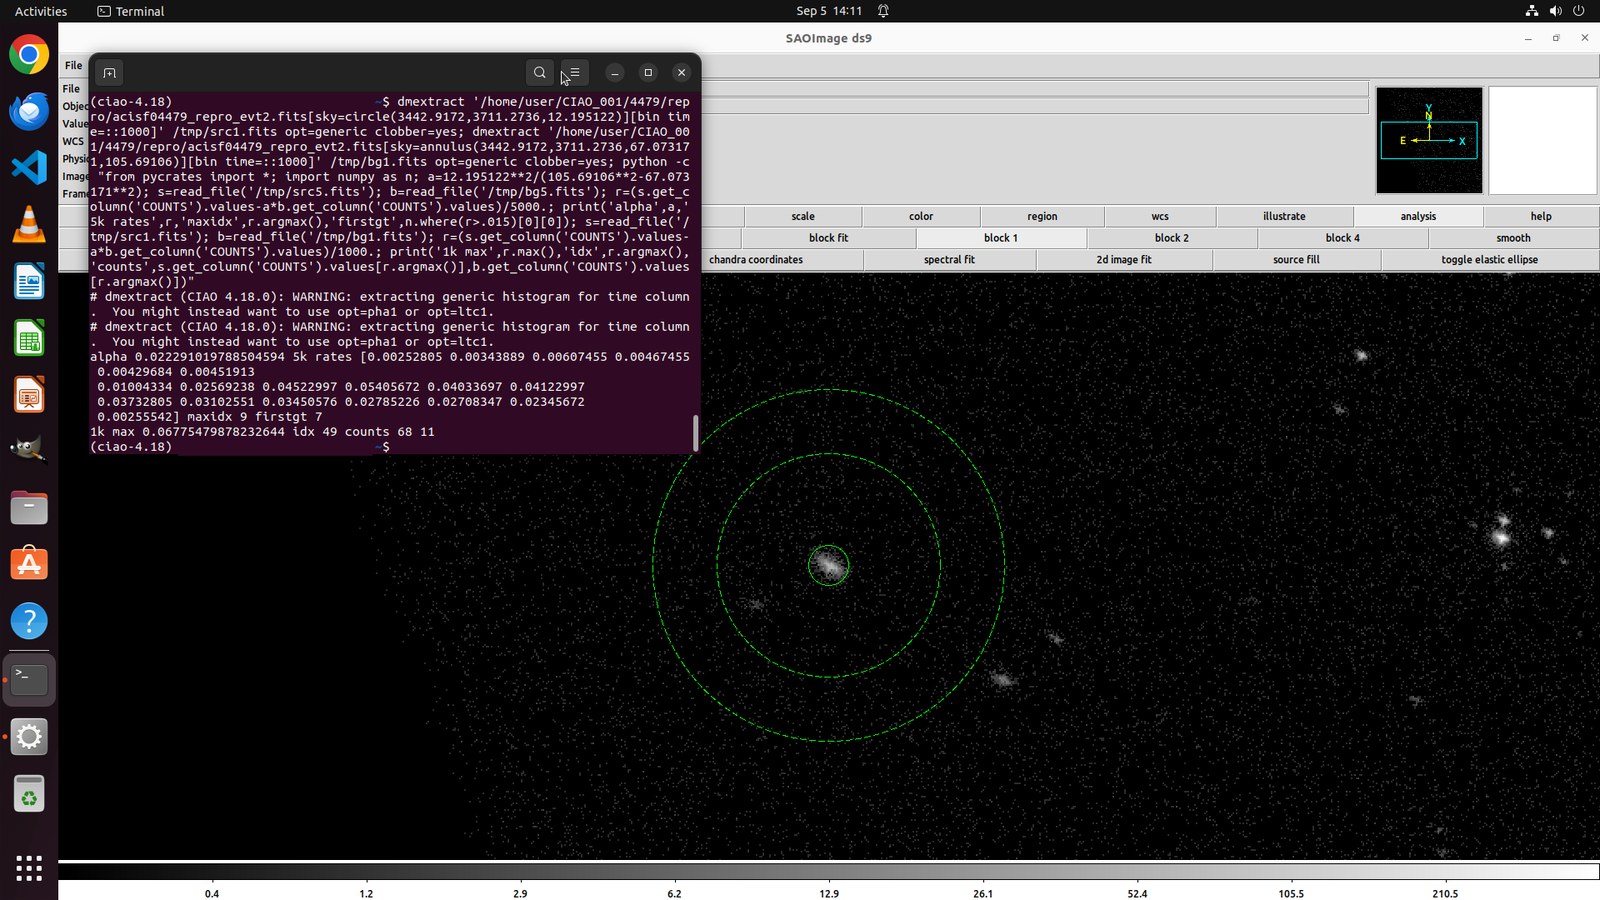Viewport: 1600px width, 900px height.
Task: Launch VLC media player from the dock
Action: pos(29,224)
